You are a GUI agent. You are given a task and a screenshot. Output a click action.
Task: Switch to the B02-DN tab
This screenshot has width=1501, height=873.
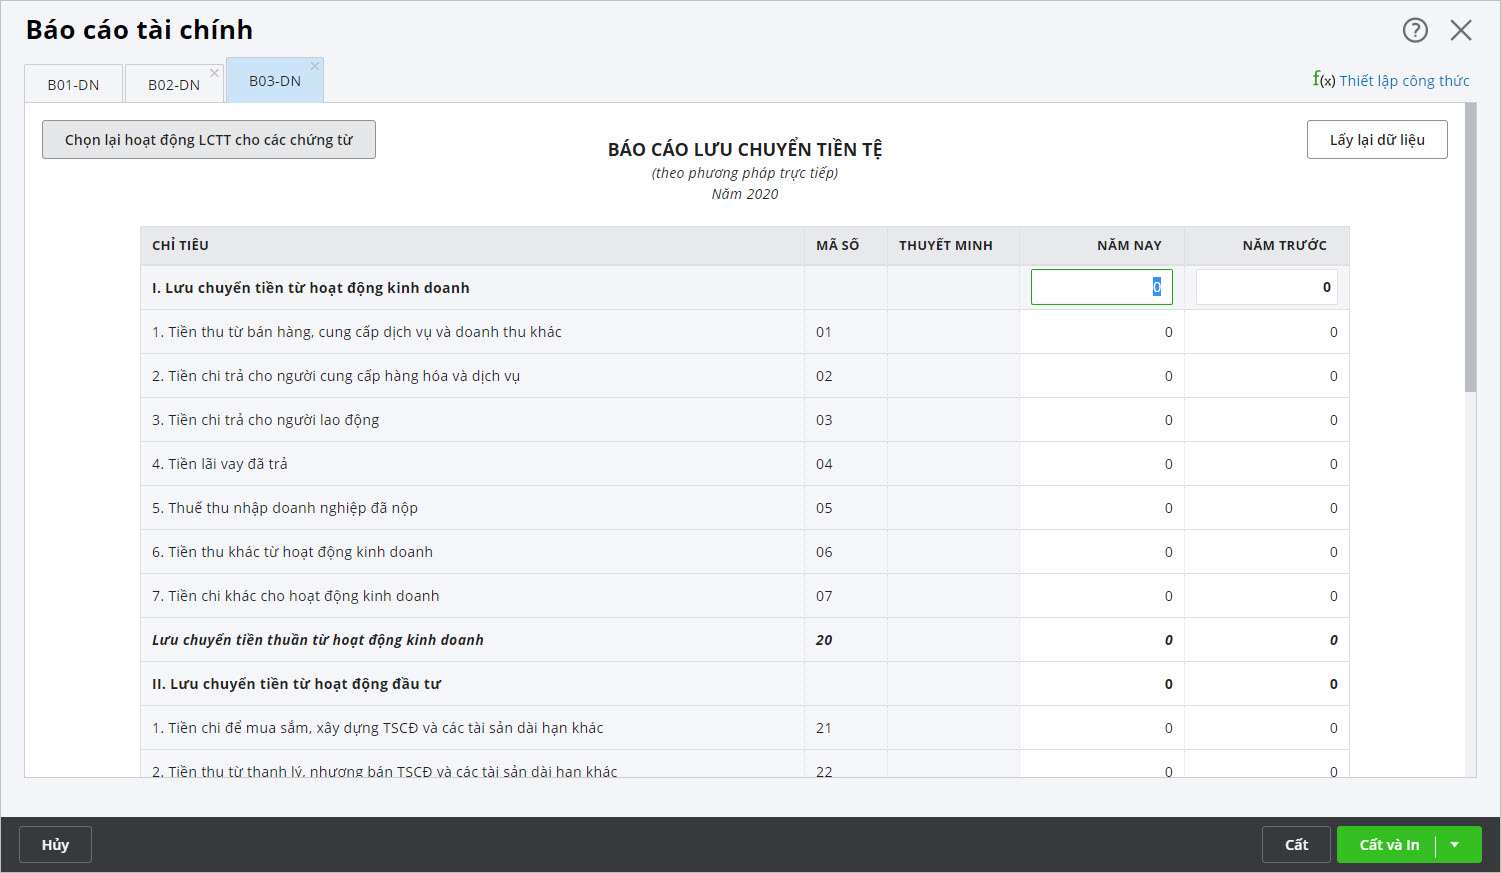pos(173,85)
